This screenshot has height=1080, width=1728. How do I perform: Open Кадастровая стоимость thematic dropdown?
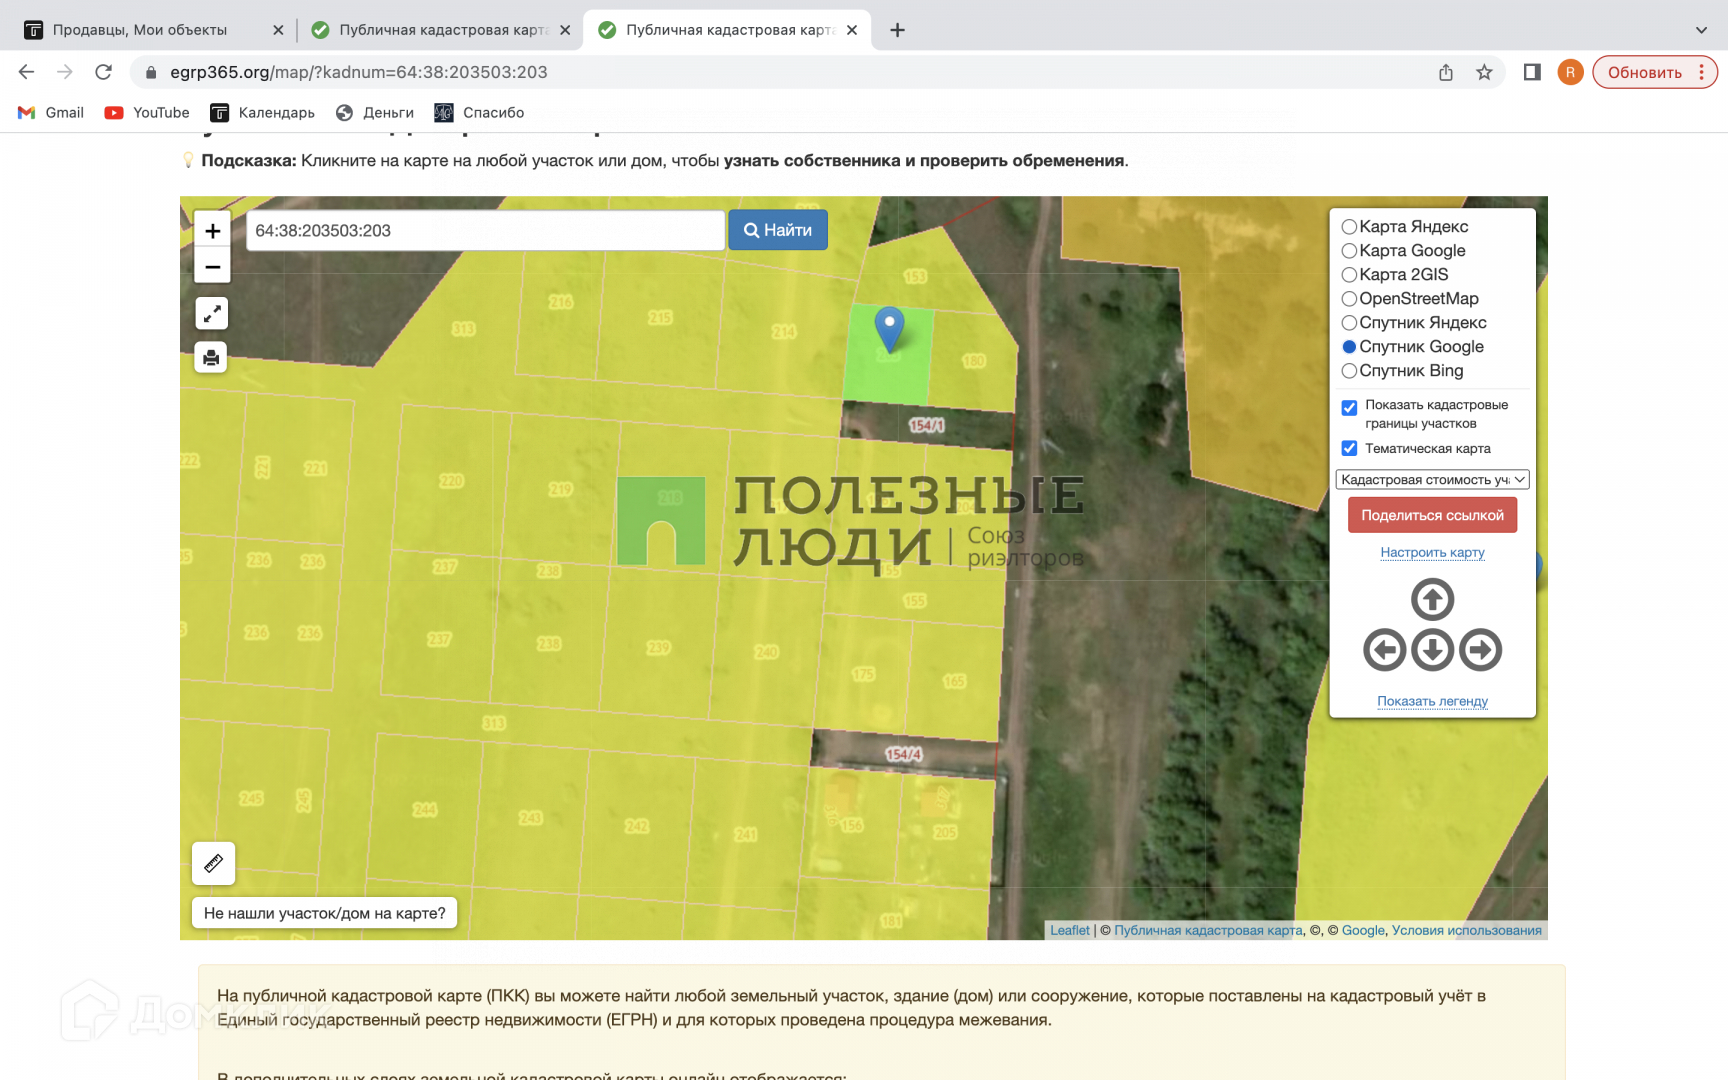coord(1432,480)
